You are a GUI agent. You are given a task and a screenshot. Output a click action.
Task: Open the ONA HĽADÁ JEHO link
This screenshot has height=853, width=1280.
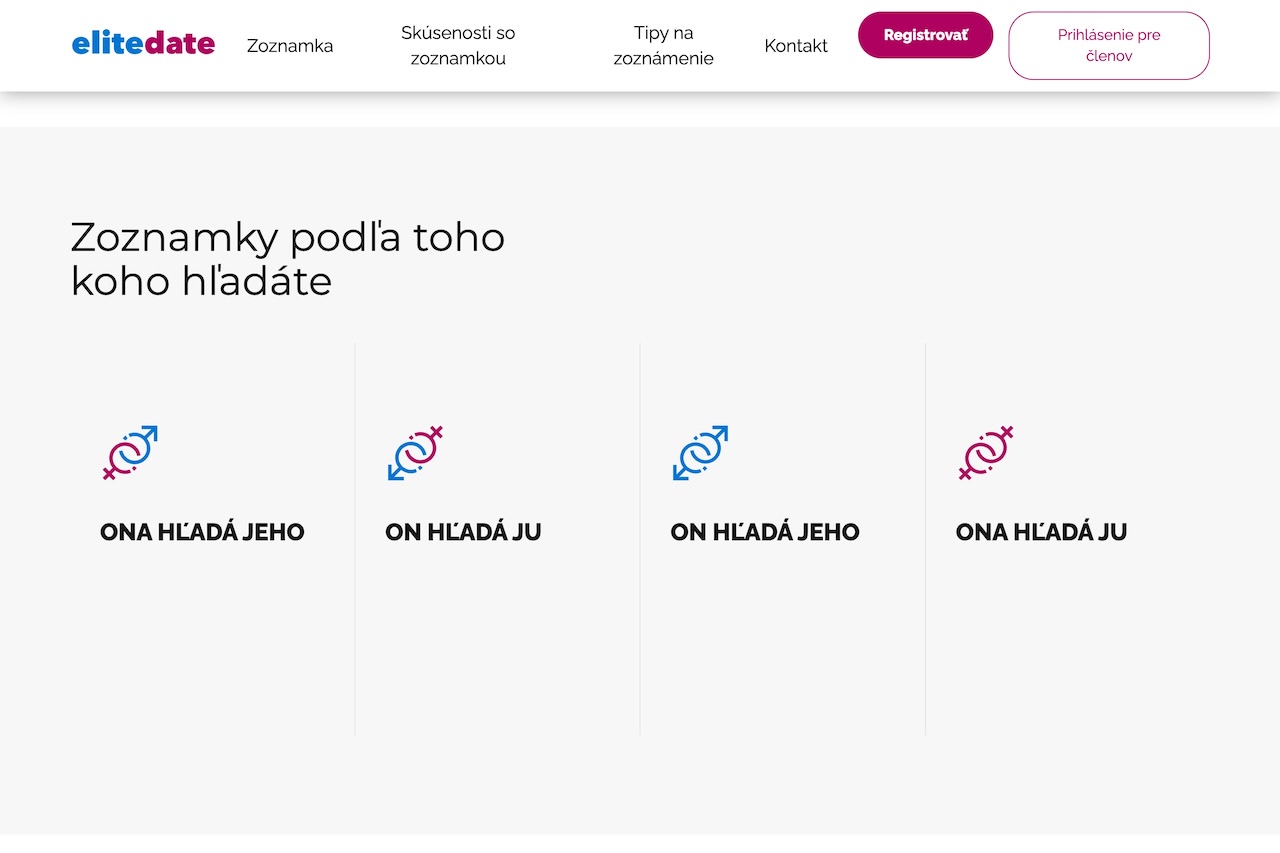202,532
